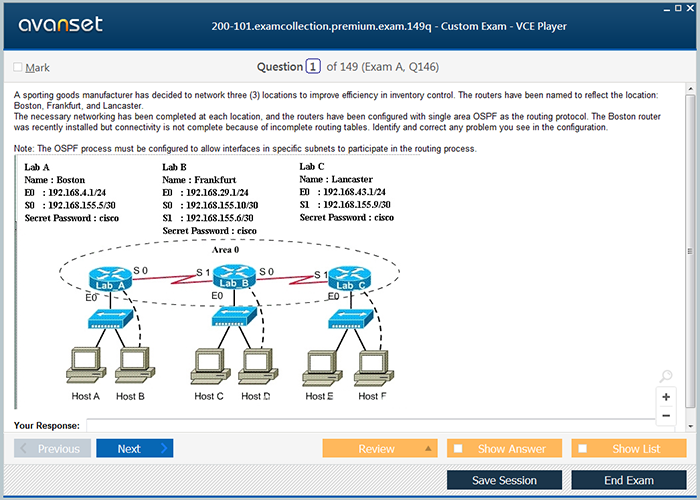Select the Host A computer icon
The height and width of the screenshot is (500, 700).
(x=86, y=365)
